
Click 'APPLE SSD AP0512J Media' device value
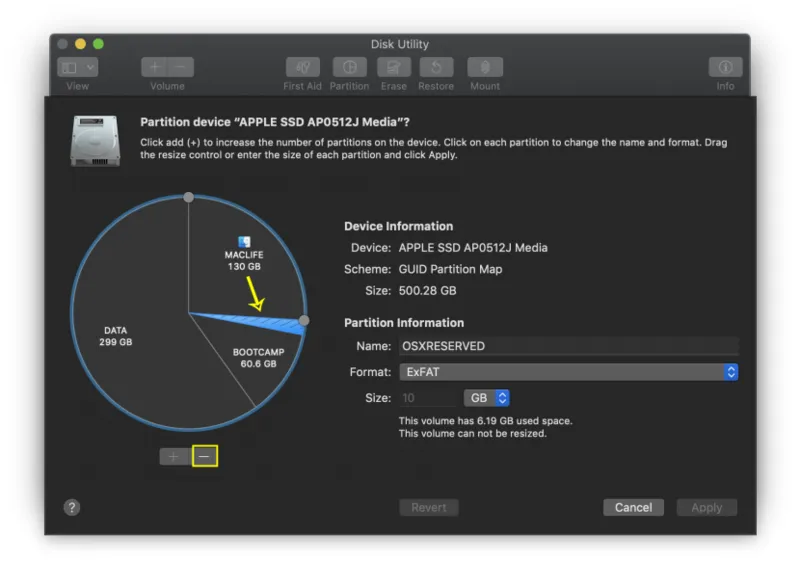473,248
